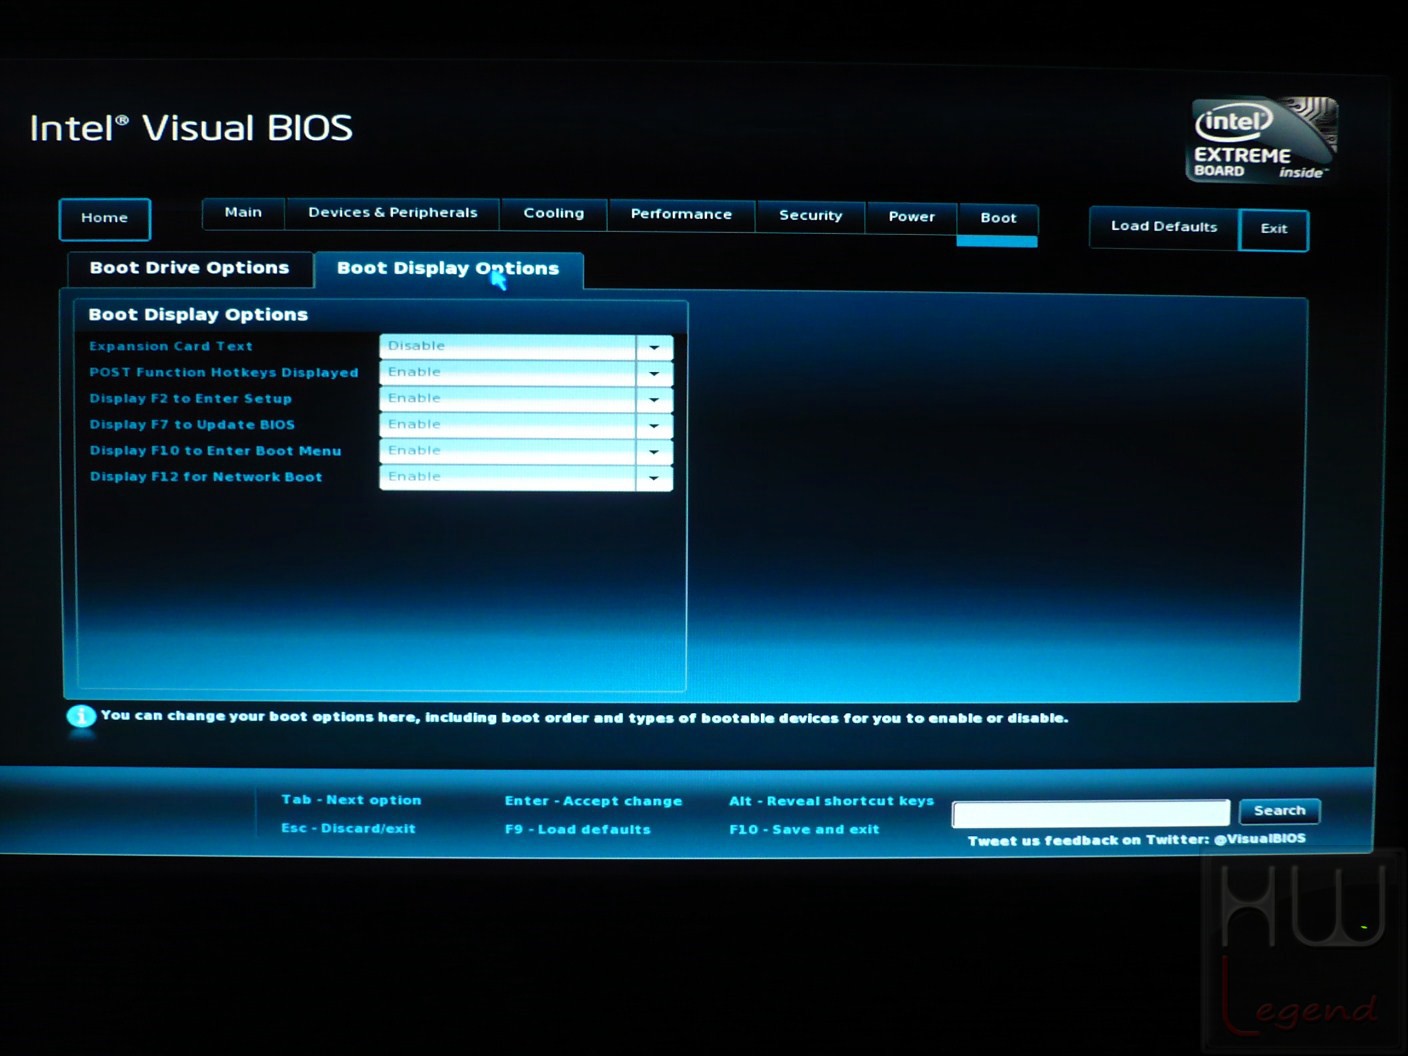Click the 'Esc - Discard/exit' hint
This screenshot has width=1408, height=1056.
(x=348, y=828)
